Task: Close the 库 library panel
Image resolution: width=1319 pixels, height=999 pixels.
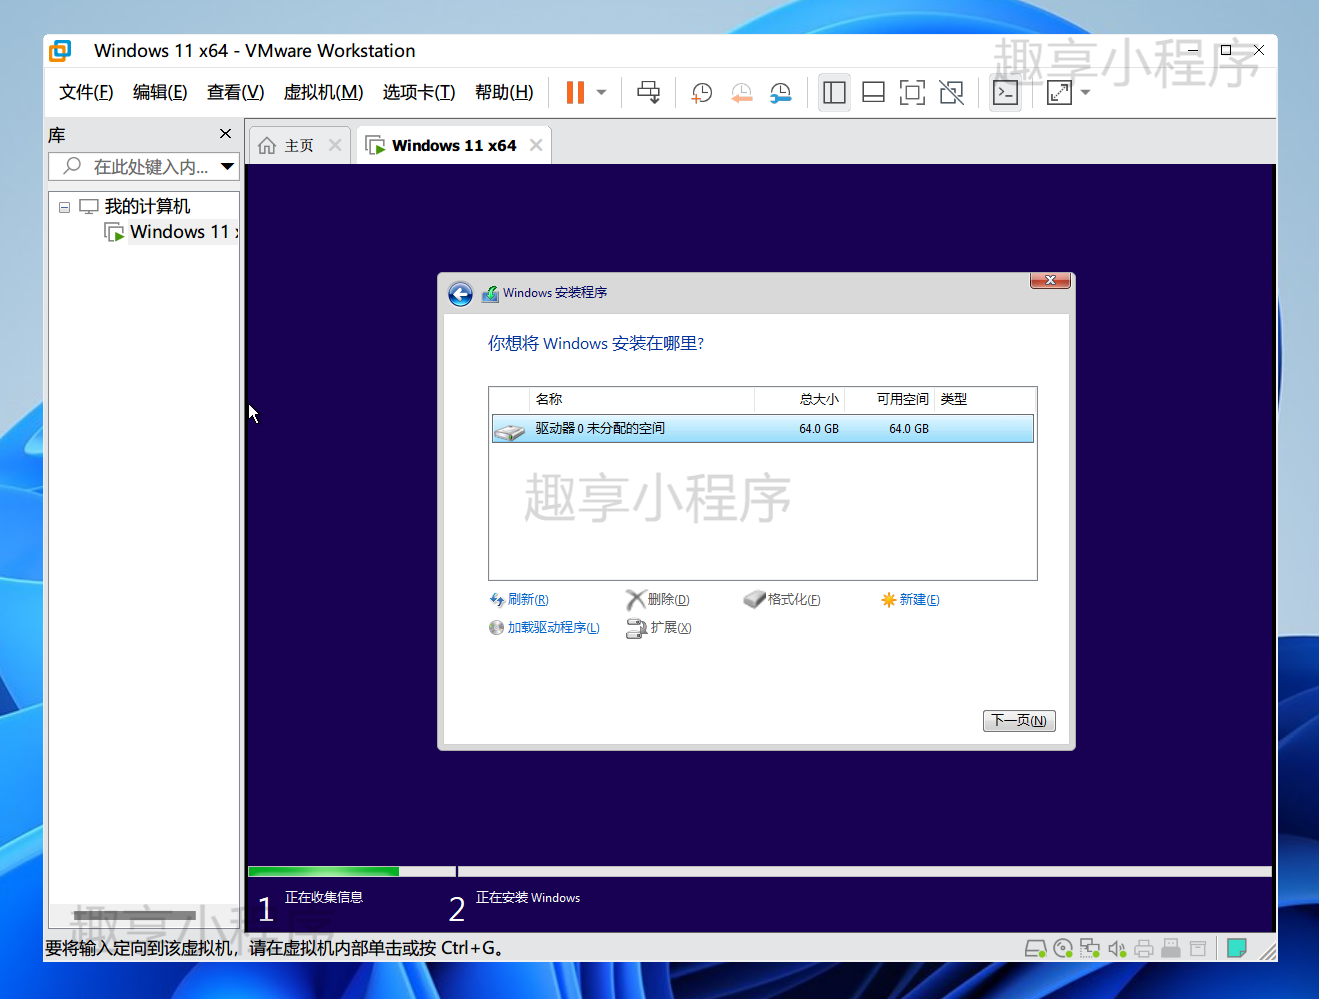Action: pos(225,134)
